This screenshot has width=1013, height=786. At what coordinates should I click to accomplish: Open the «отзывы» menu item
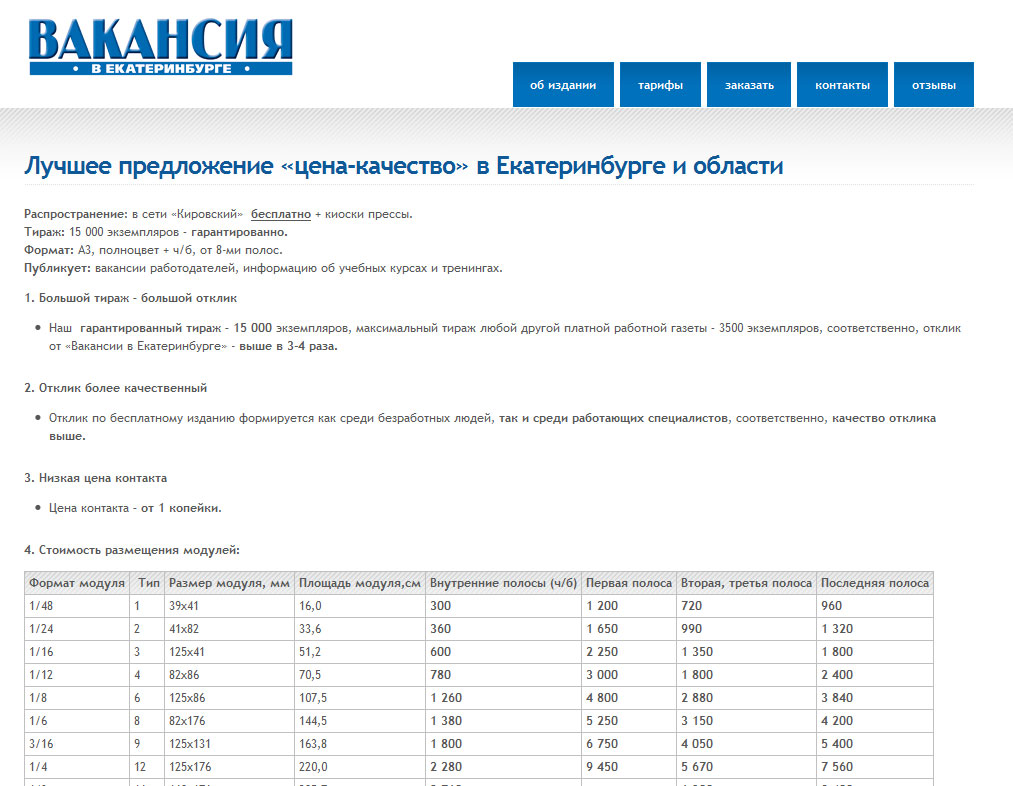[x=934, y=85]
